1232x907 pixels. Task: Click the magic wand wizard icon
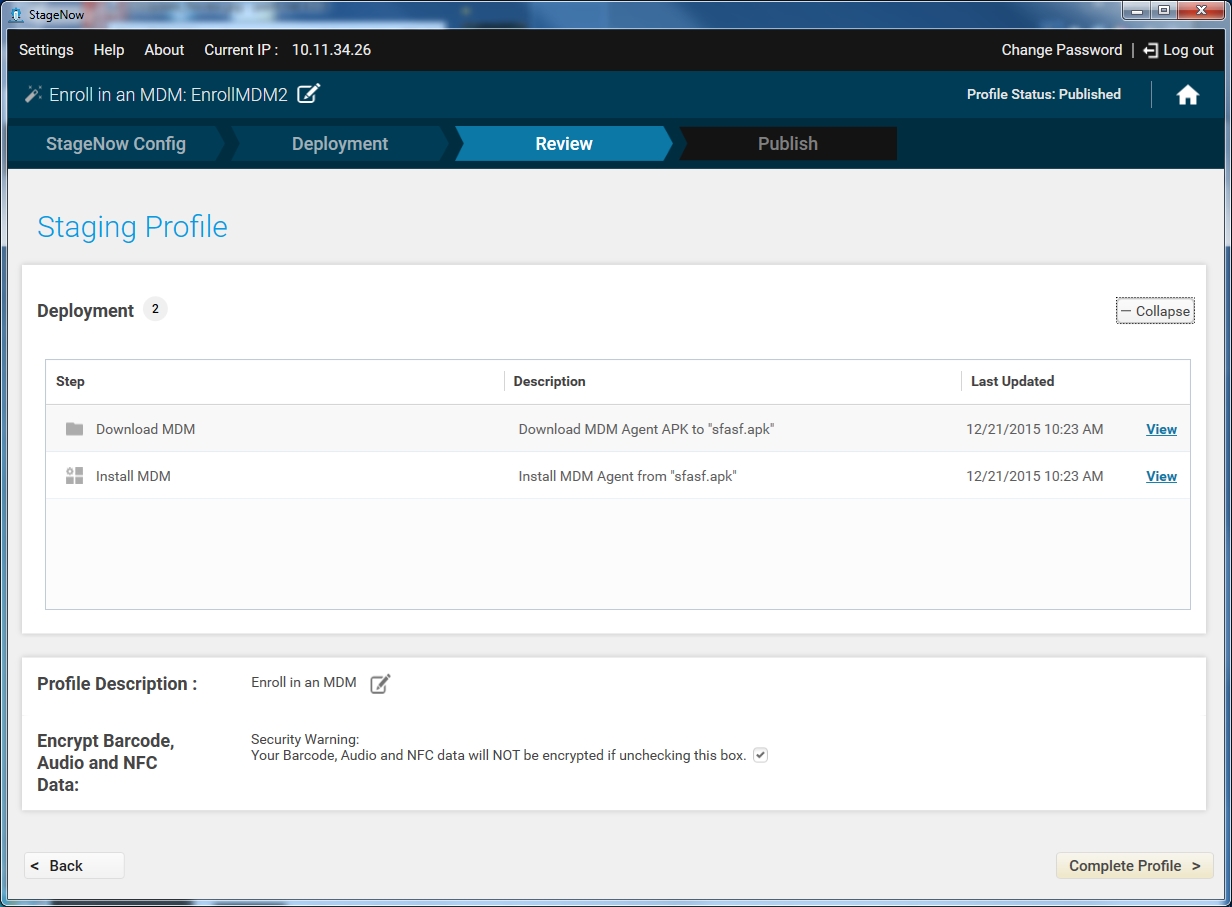[34, 94]
